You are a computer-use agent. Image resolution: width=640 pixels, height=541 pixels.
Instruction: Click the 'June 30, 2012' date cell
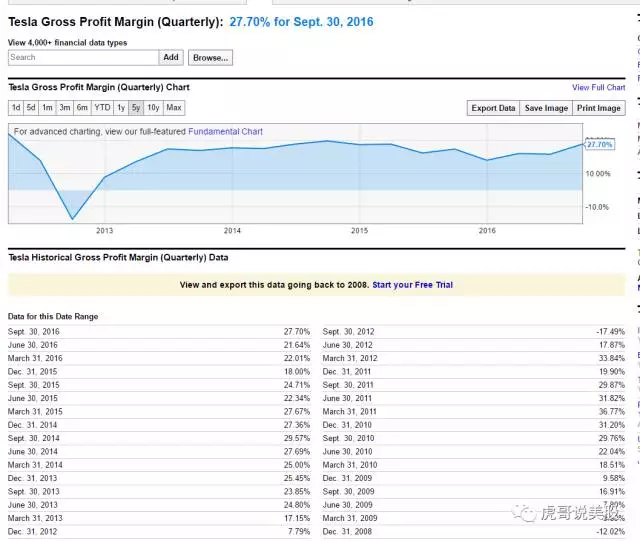(347, 345)
